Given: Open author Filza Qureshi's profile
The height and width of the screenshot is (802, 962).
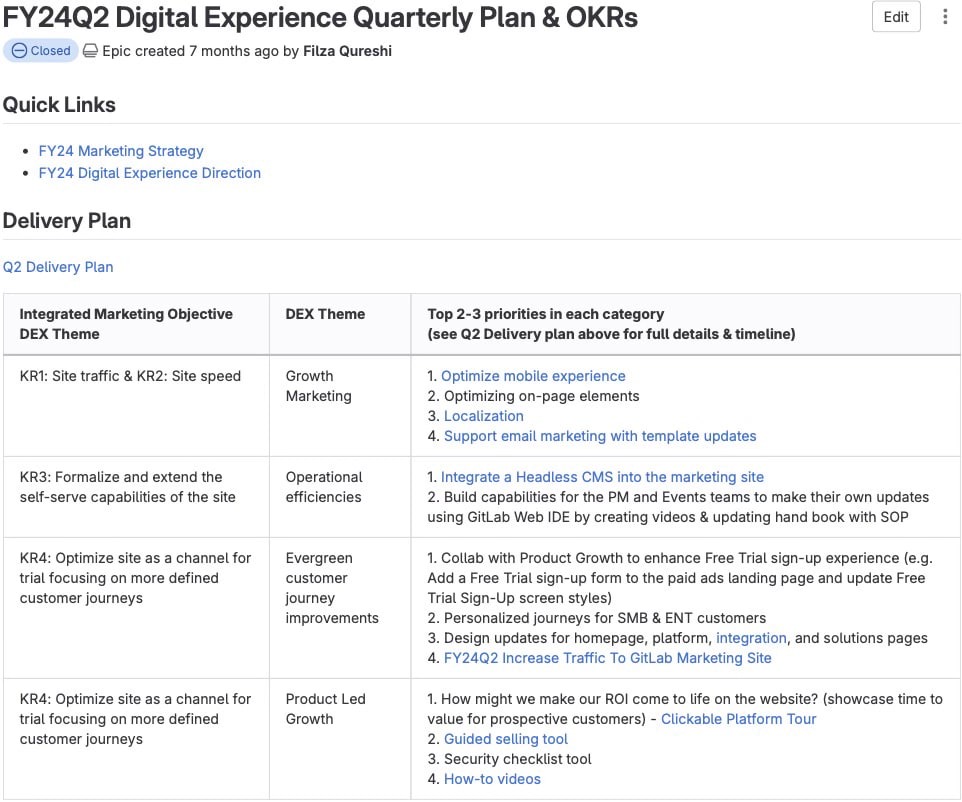Looking at the screenshot, I should pos(347,51).
